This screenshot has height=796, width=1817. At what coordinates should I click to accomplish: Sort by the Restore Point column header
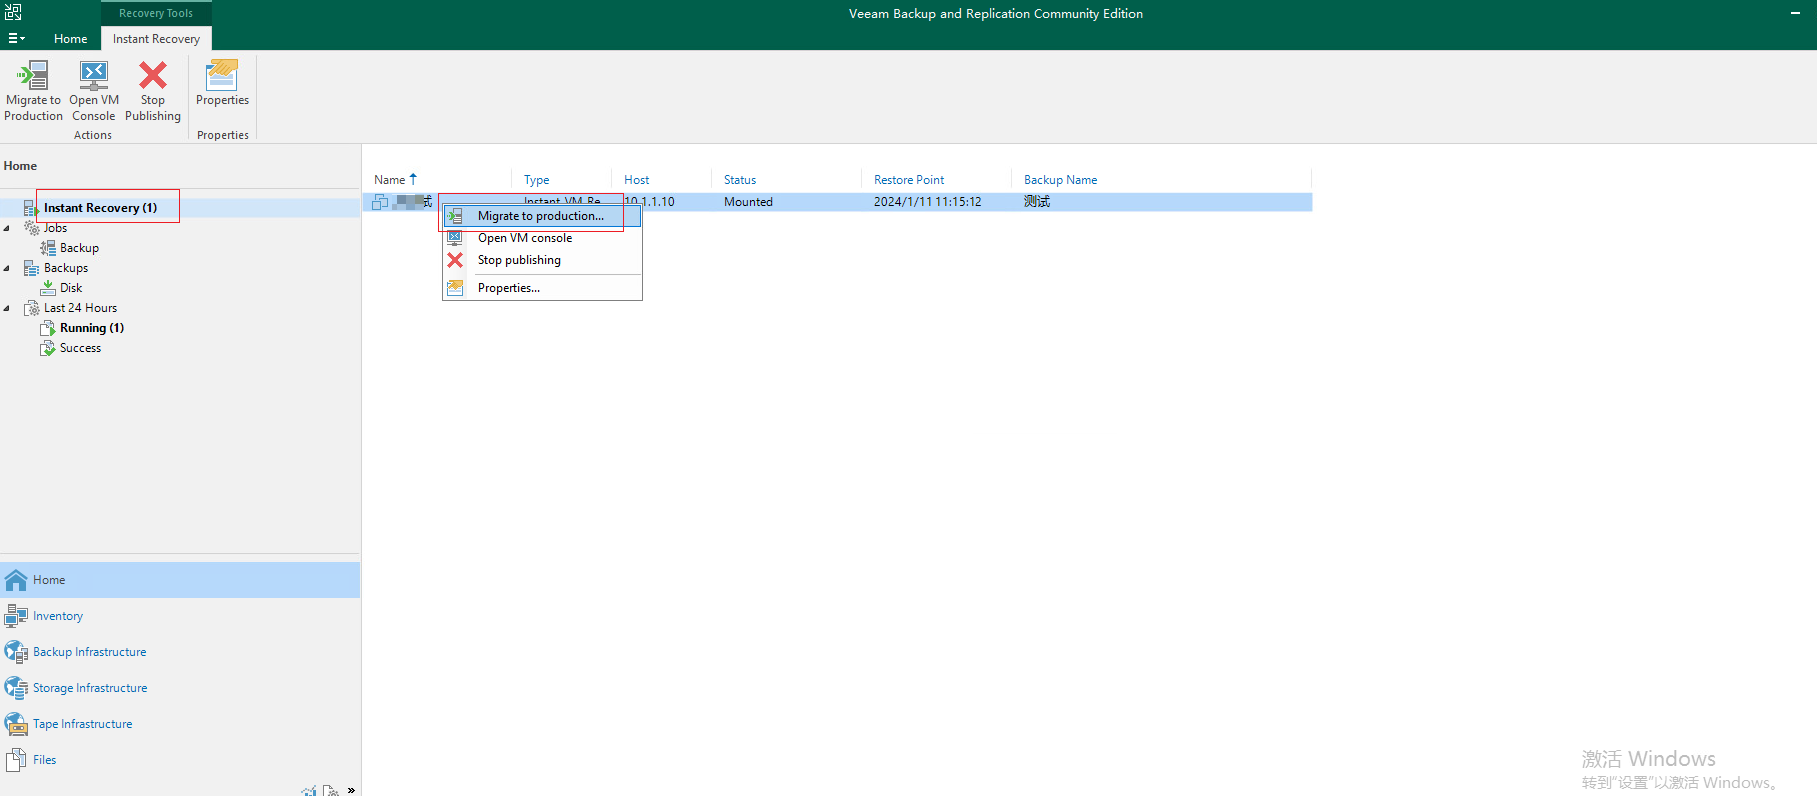(909, 180)
